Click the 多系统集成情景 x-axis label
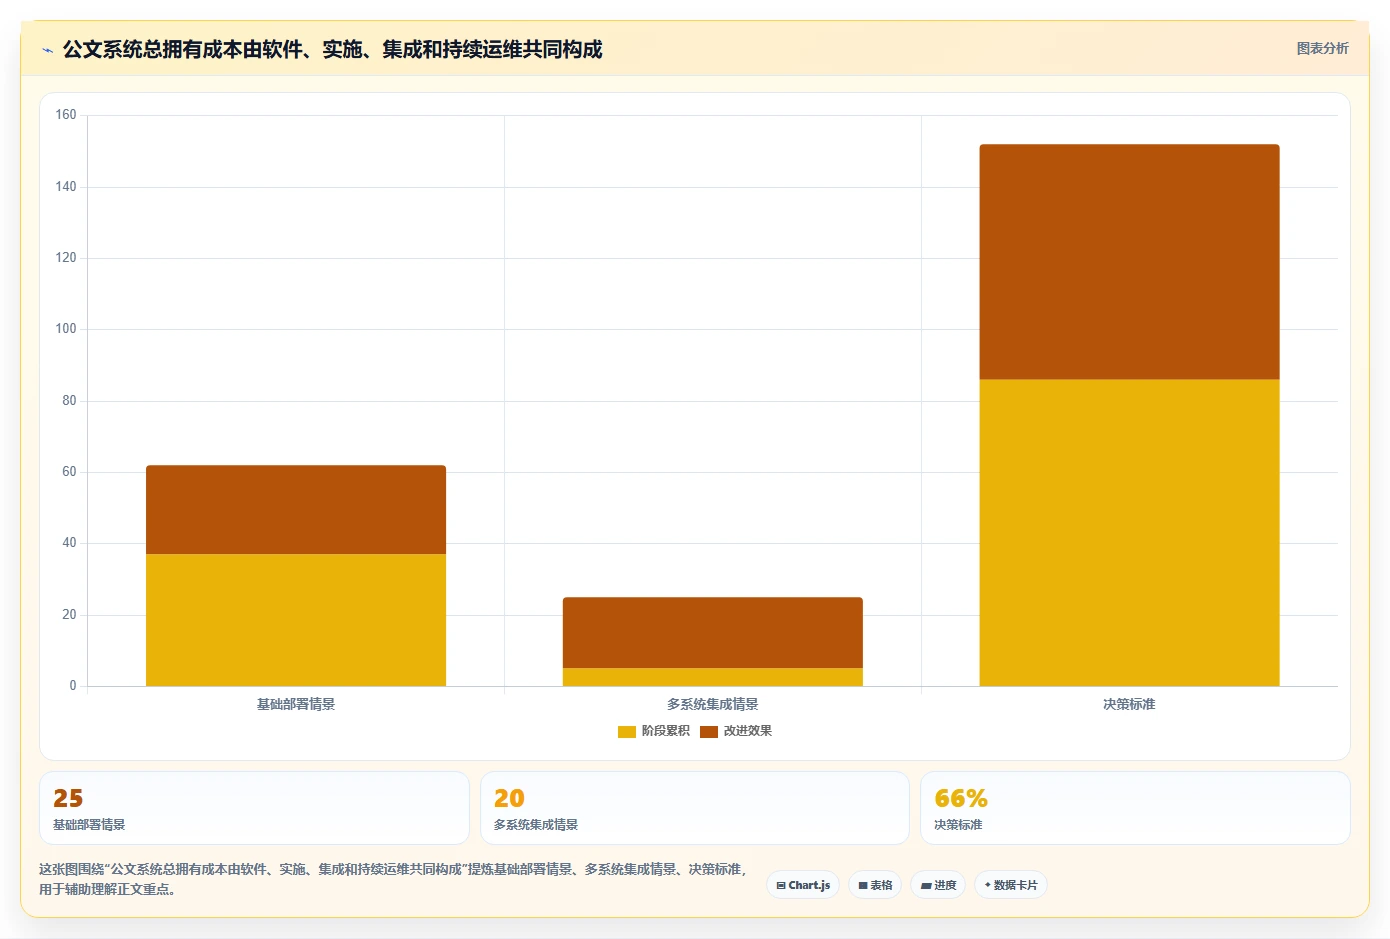This screenshot has width=1390, height=939. (x=713, y=705)
